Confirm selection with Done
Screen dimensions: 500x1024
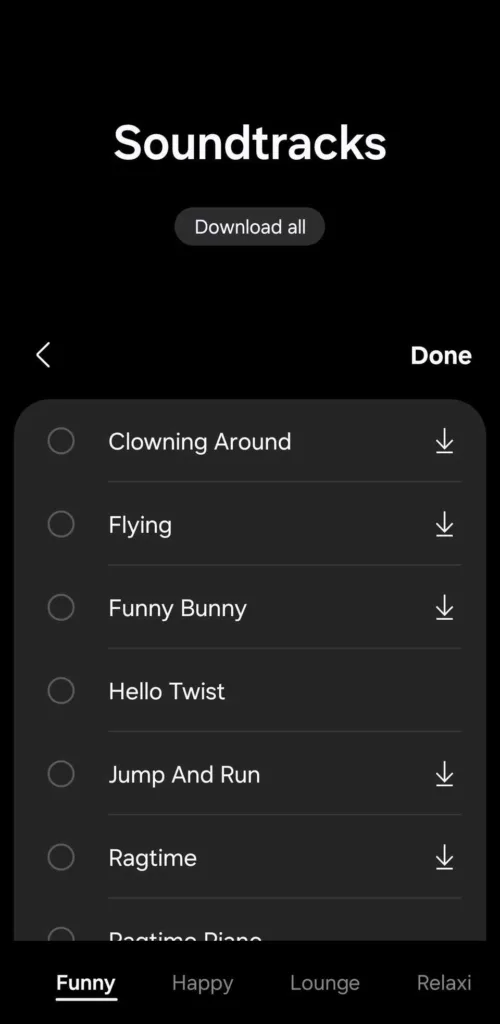[441, 355]
